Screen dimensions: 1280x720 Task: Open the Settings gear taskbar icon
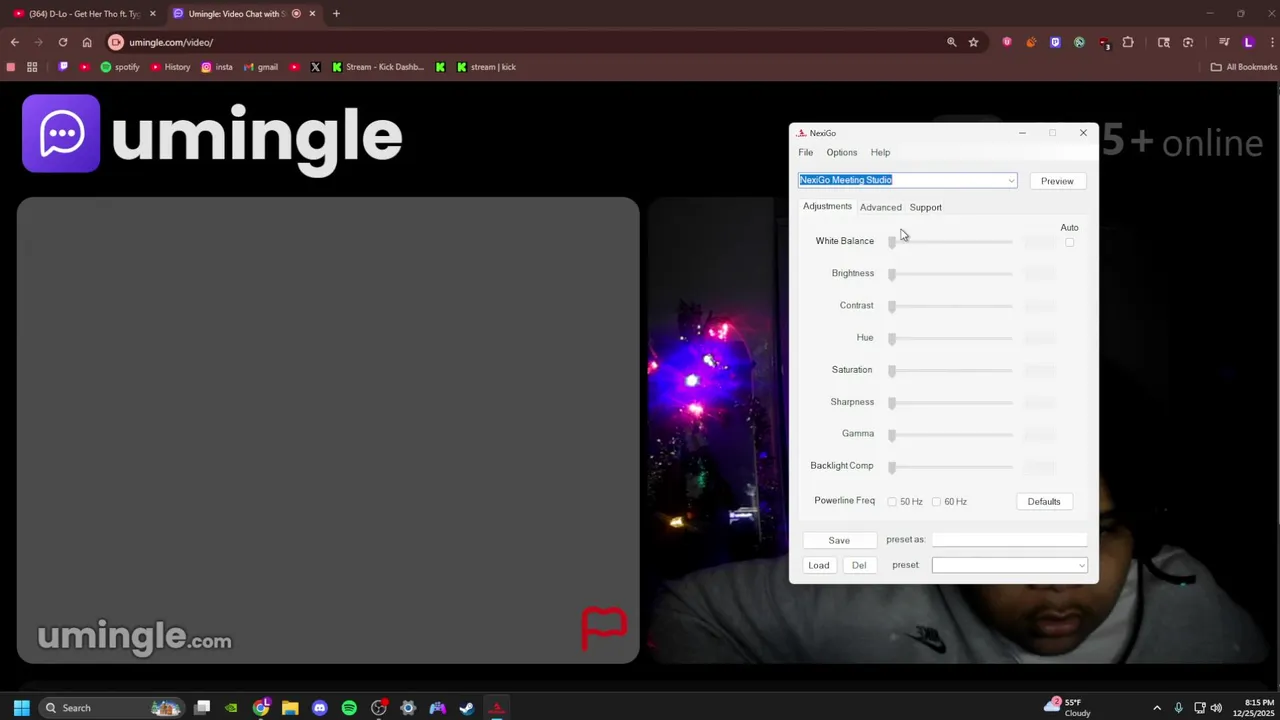pos(407,708)
